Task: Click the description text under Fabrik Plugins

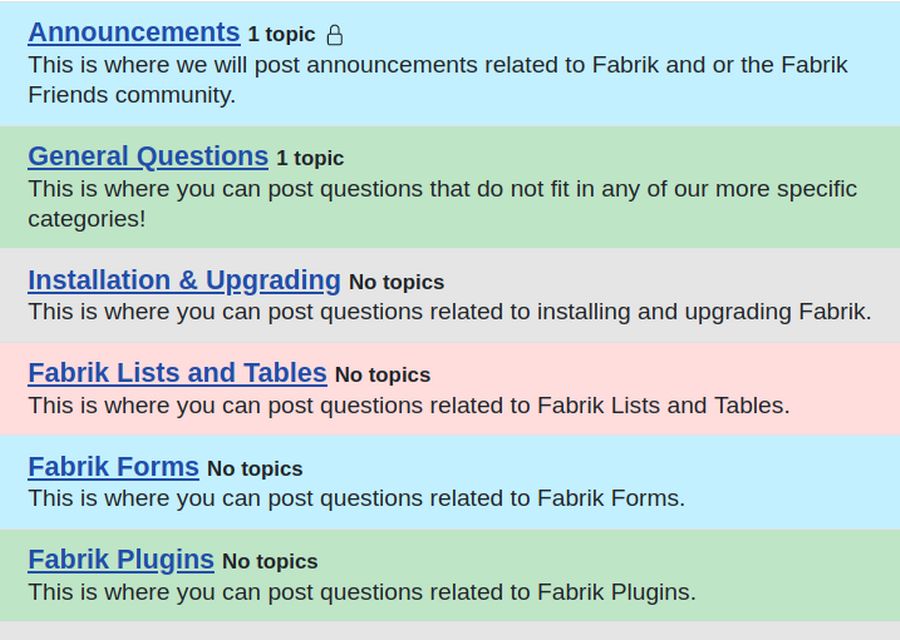Action: tap(361, 592)
